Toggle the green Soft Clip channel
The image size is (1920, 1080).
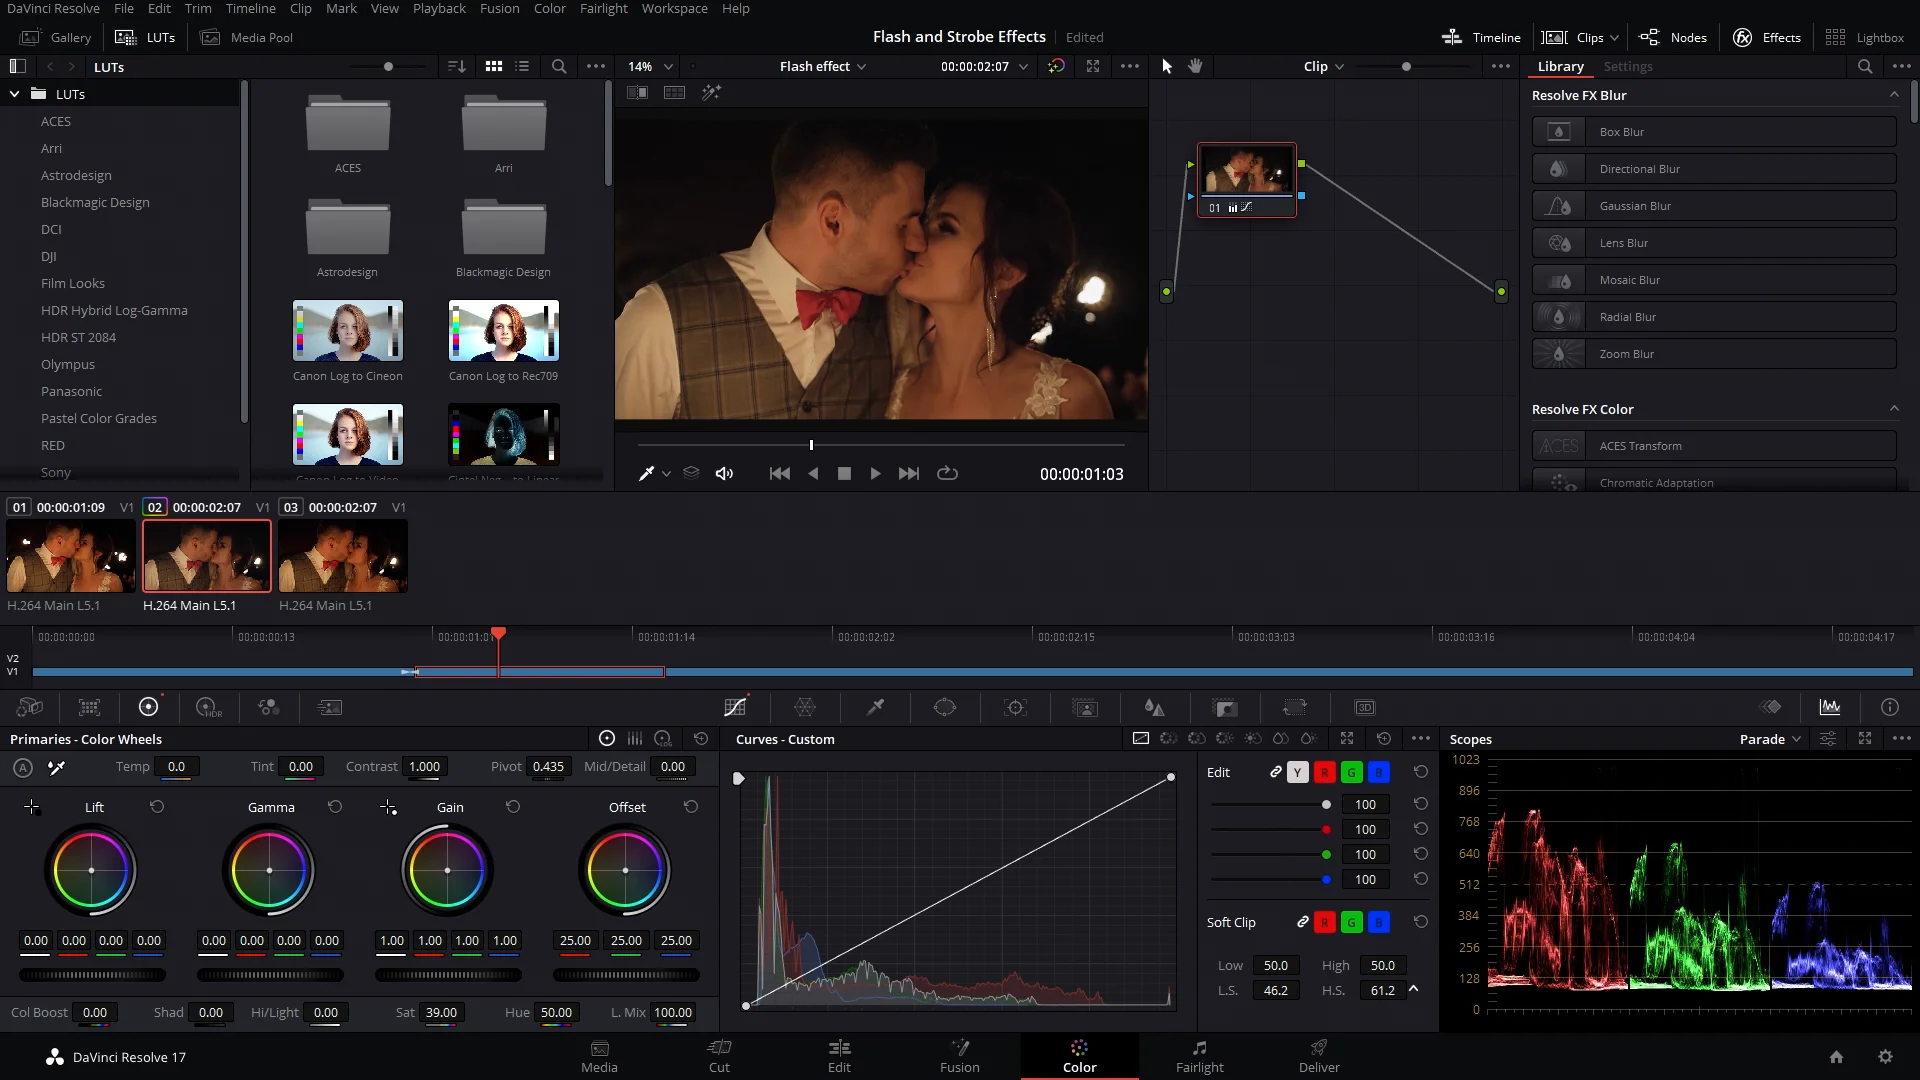coord(1351,922)
